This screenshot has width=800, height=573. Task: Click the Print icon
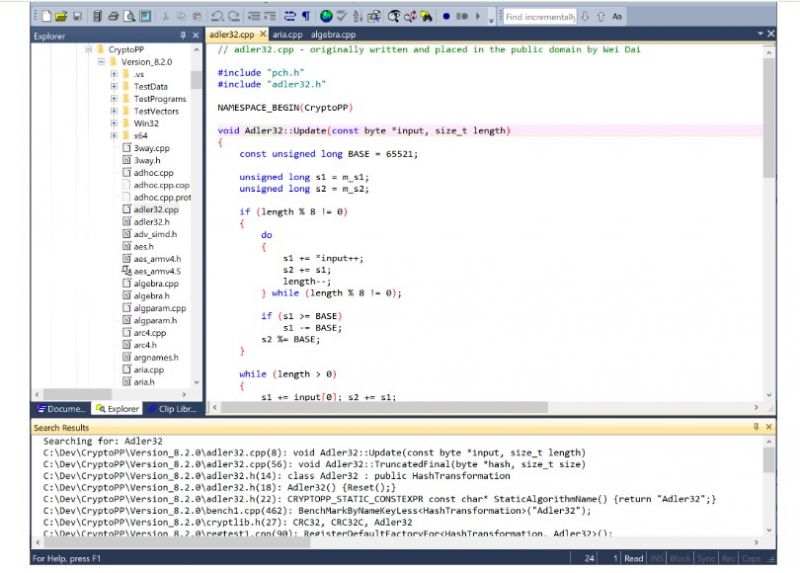click(113, 16)
